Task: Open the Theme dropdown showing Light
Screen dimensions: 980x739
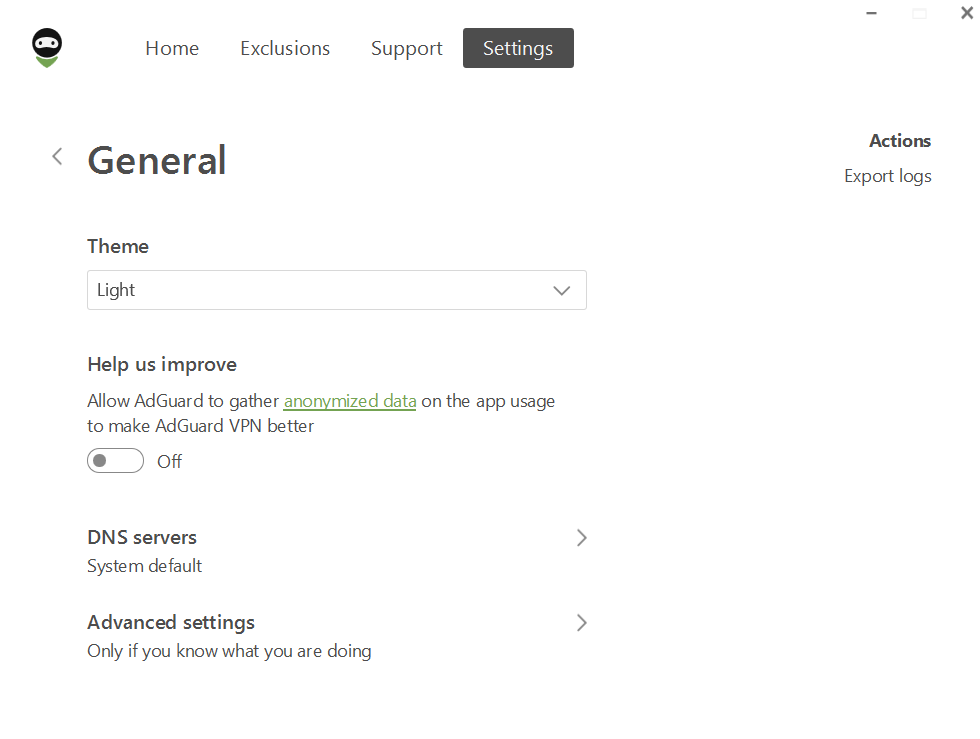Action: (x=337, y=290)
